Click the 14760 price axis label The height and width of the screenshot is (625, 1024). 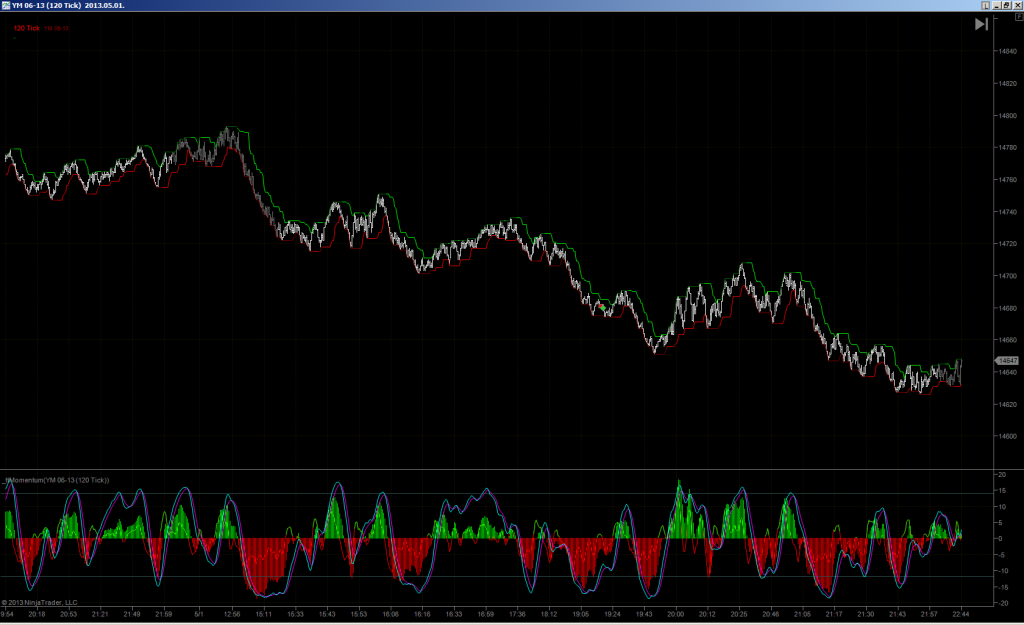[x=1008, y=180]
